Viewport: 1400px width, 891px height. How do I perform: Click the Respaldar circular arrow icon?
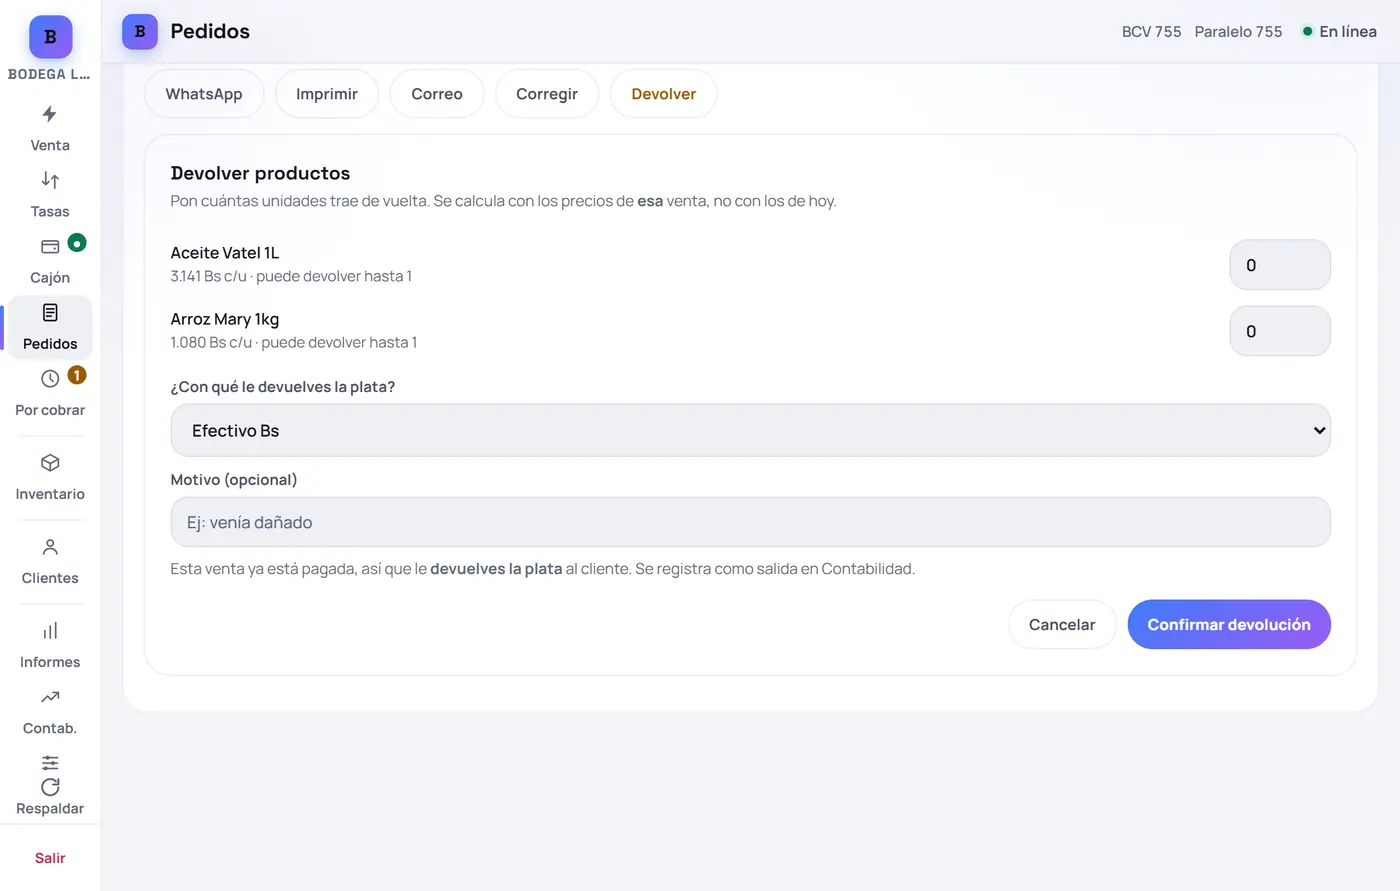[50, 787]
